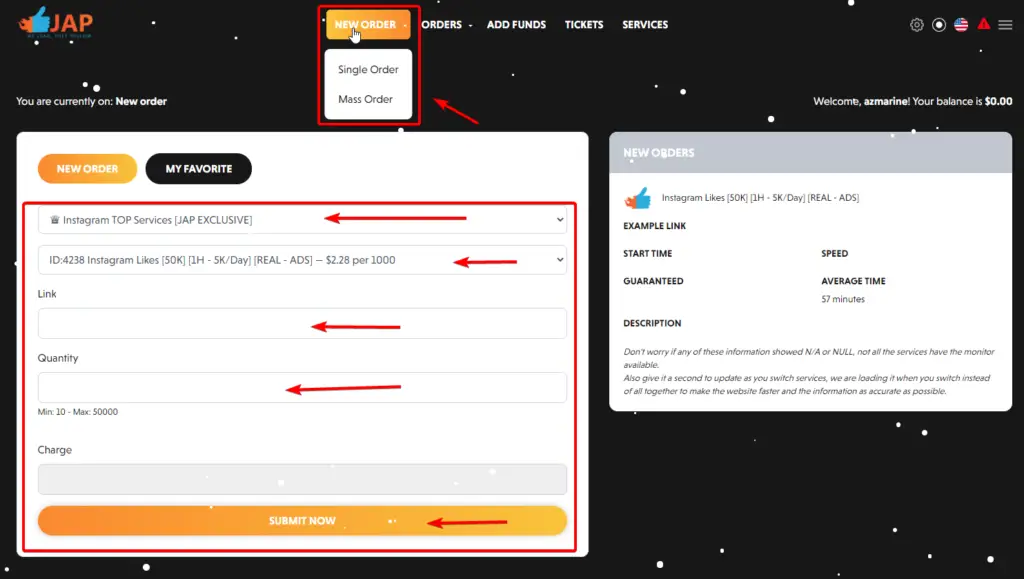This screenshot has height=579, width=1024.
Task: Open the NEW ORDER navigation menu
Action: click(x=368, y=25)
